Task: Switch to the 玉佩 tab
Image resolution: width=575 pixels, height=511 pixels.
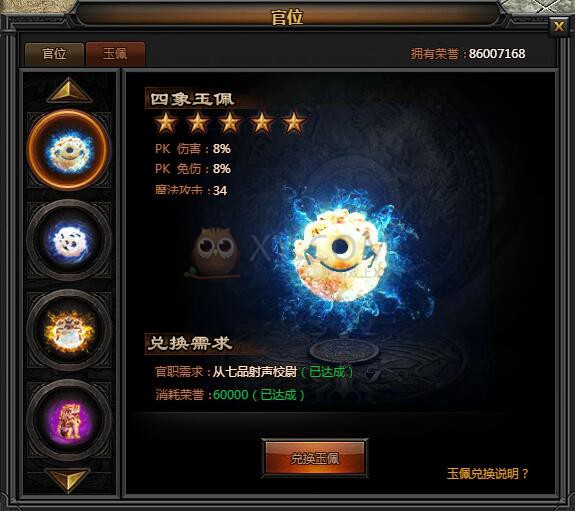Action: (x=115, y=54)
